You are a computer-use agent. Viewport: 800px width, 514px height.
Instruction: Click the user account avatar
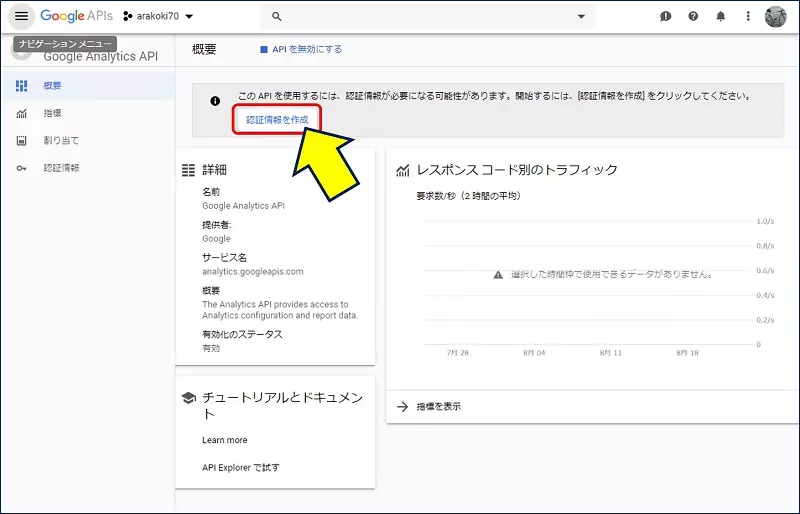(776, 16)
